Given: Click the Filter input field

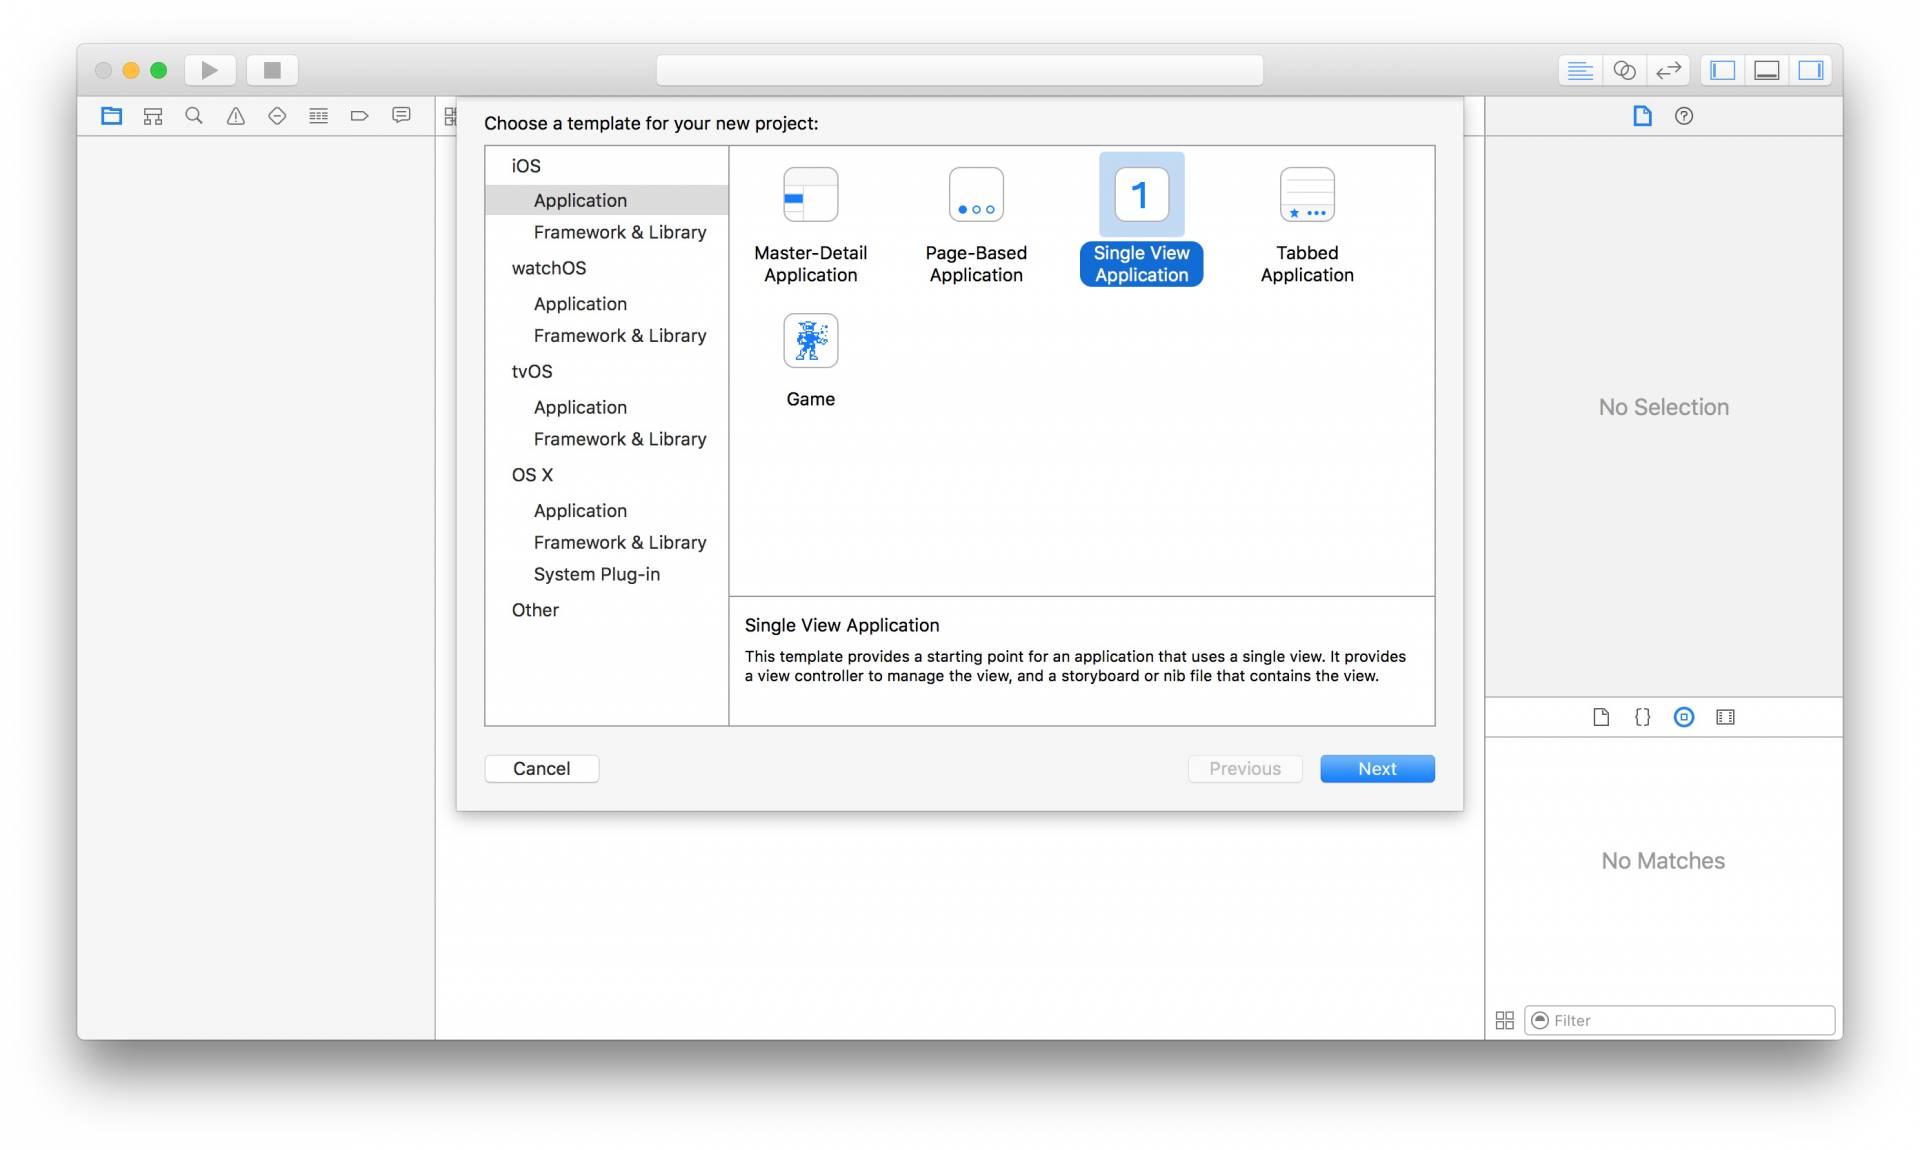Looking at the screenshot, I should pos(1682,1020).
